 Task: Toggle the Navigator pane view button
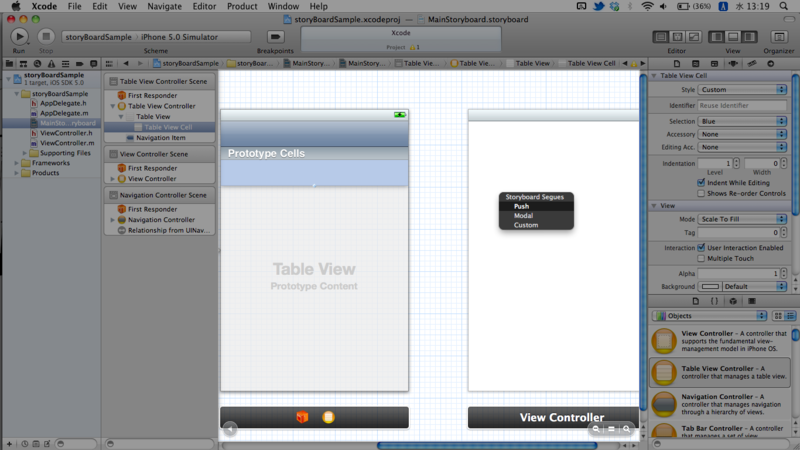(717, 37)
